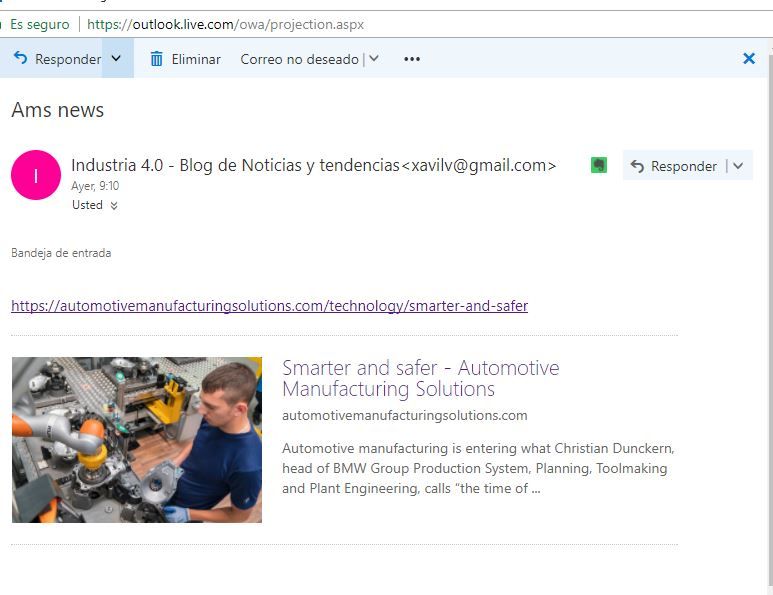Select the sender name Industria 4.0 text

[x=314, y=165]
